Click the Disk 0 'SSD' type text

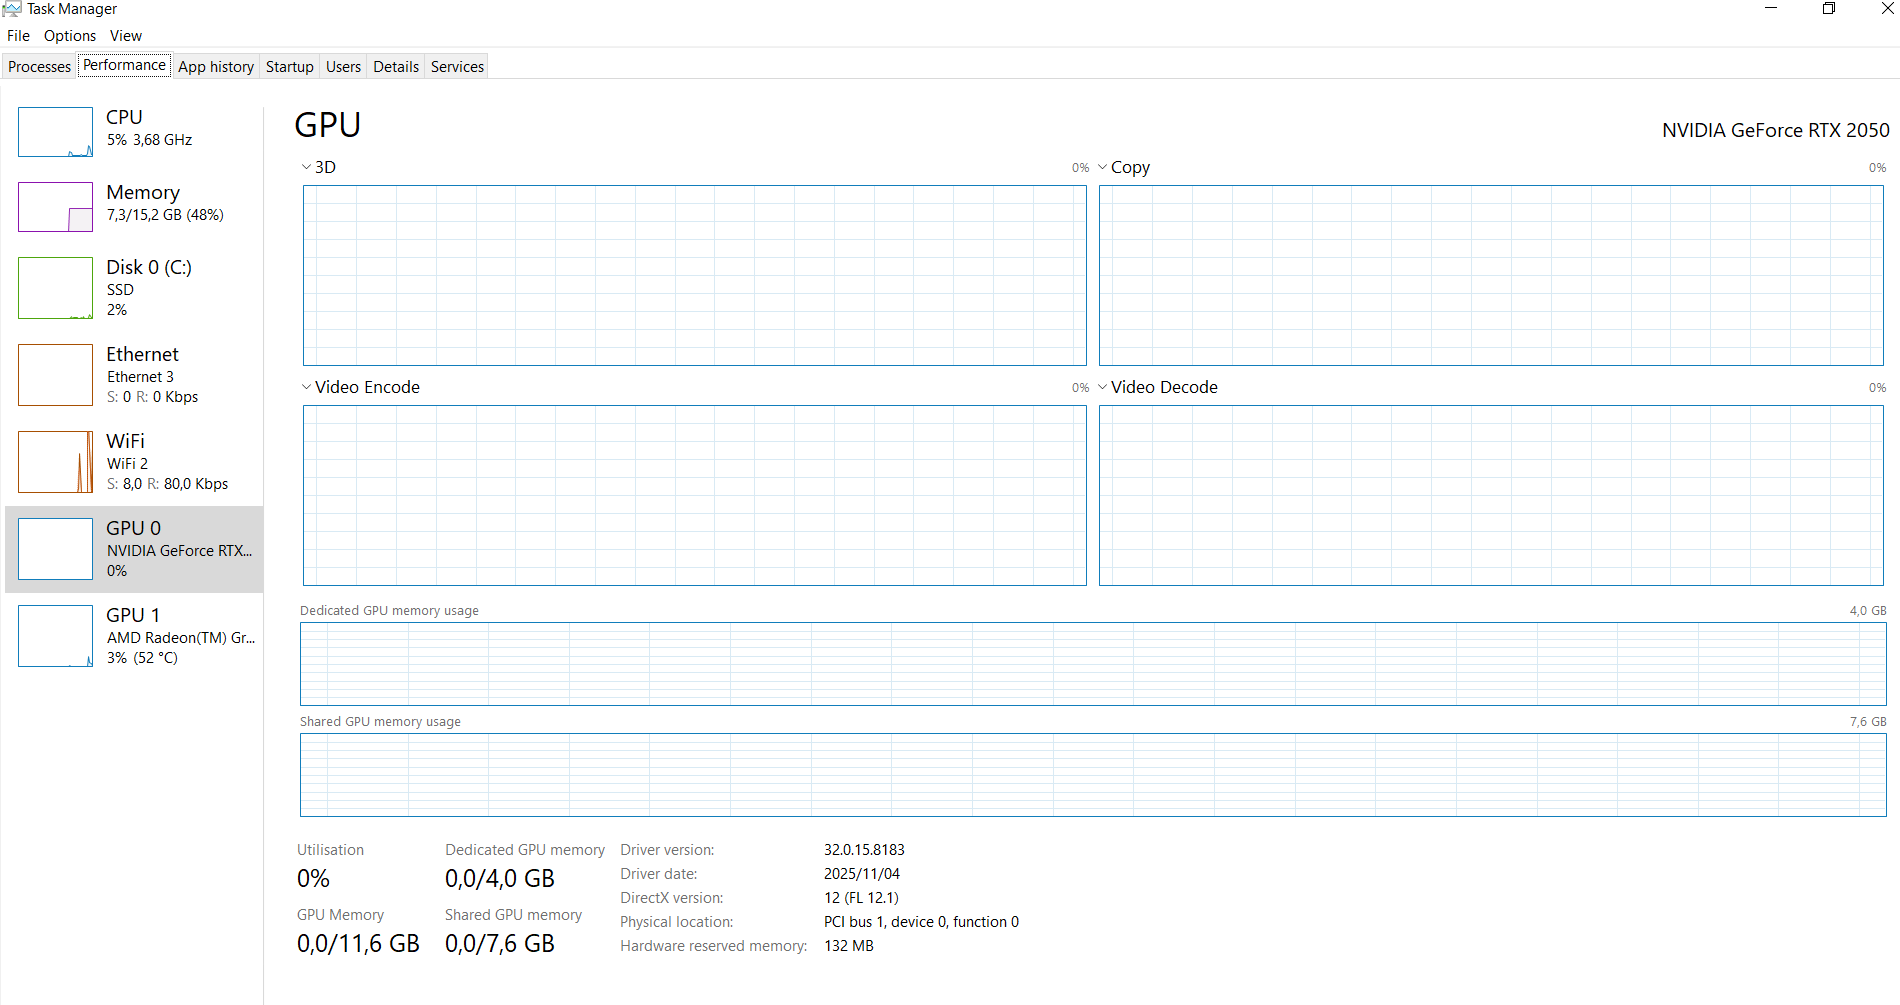pos(120,290)
